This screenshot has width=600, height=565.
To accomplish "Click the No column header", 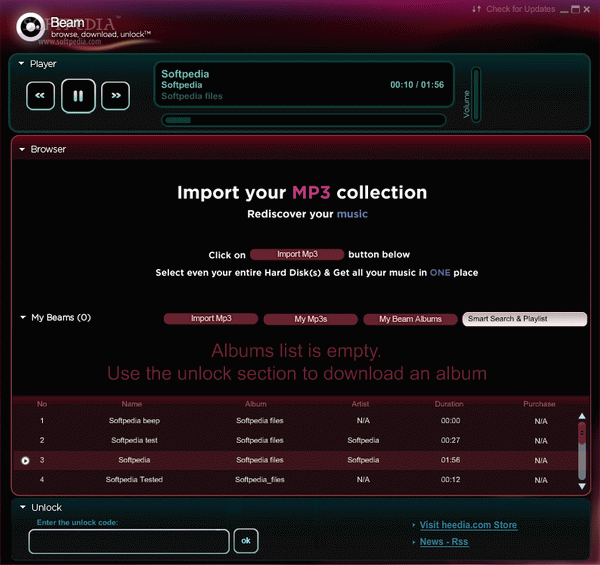I will (x=42, y=404).
